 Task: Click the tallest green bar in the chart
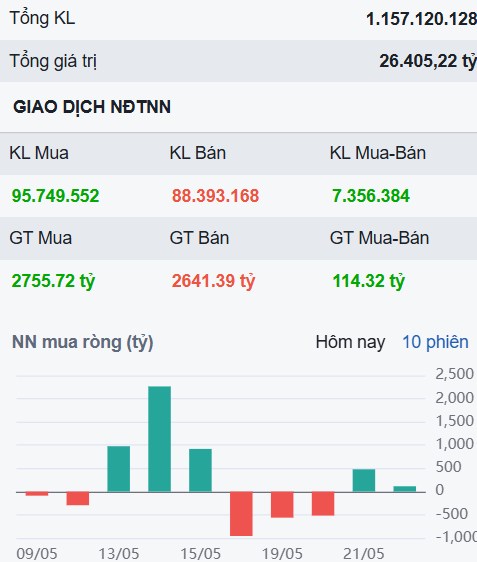coord(159,439)
